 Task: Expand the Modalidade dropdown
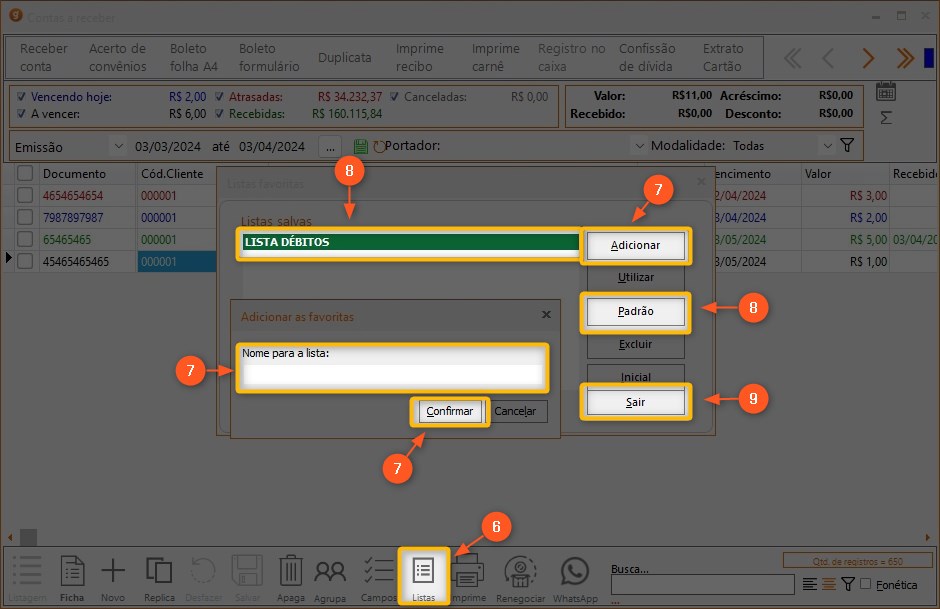(x=826, y=146)
